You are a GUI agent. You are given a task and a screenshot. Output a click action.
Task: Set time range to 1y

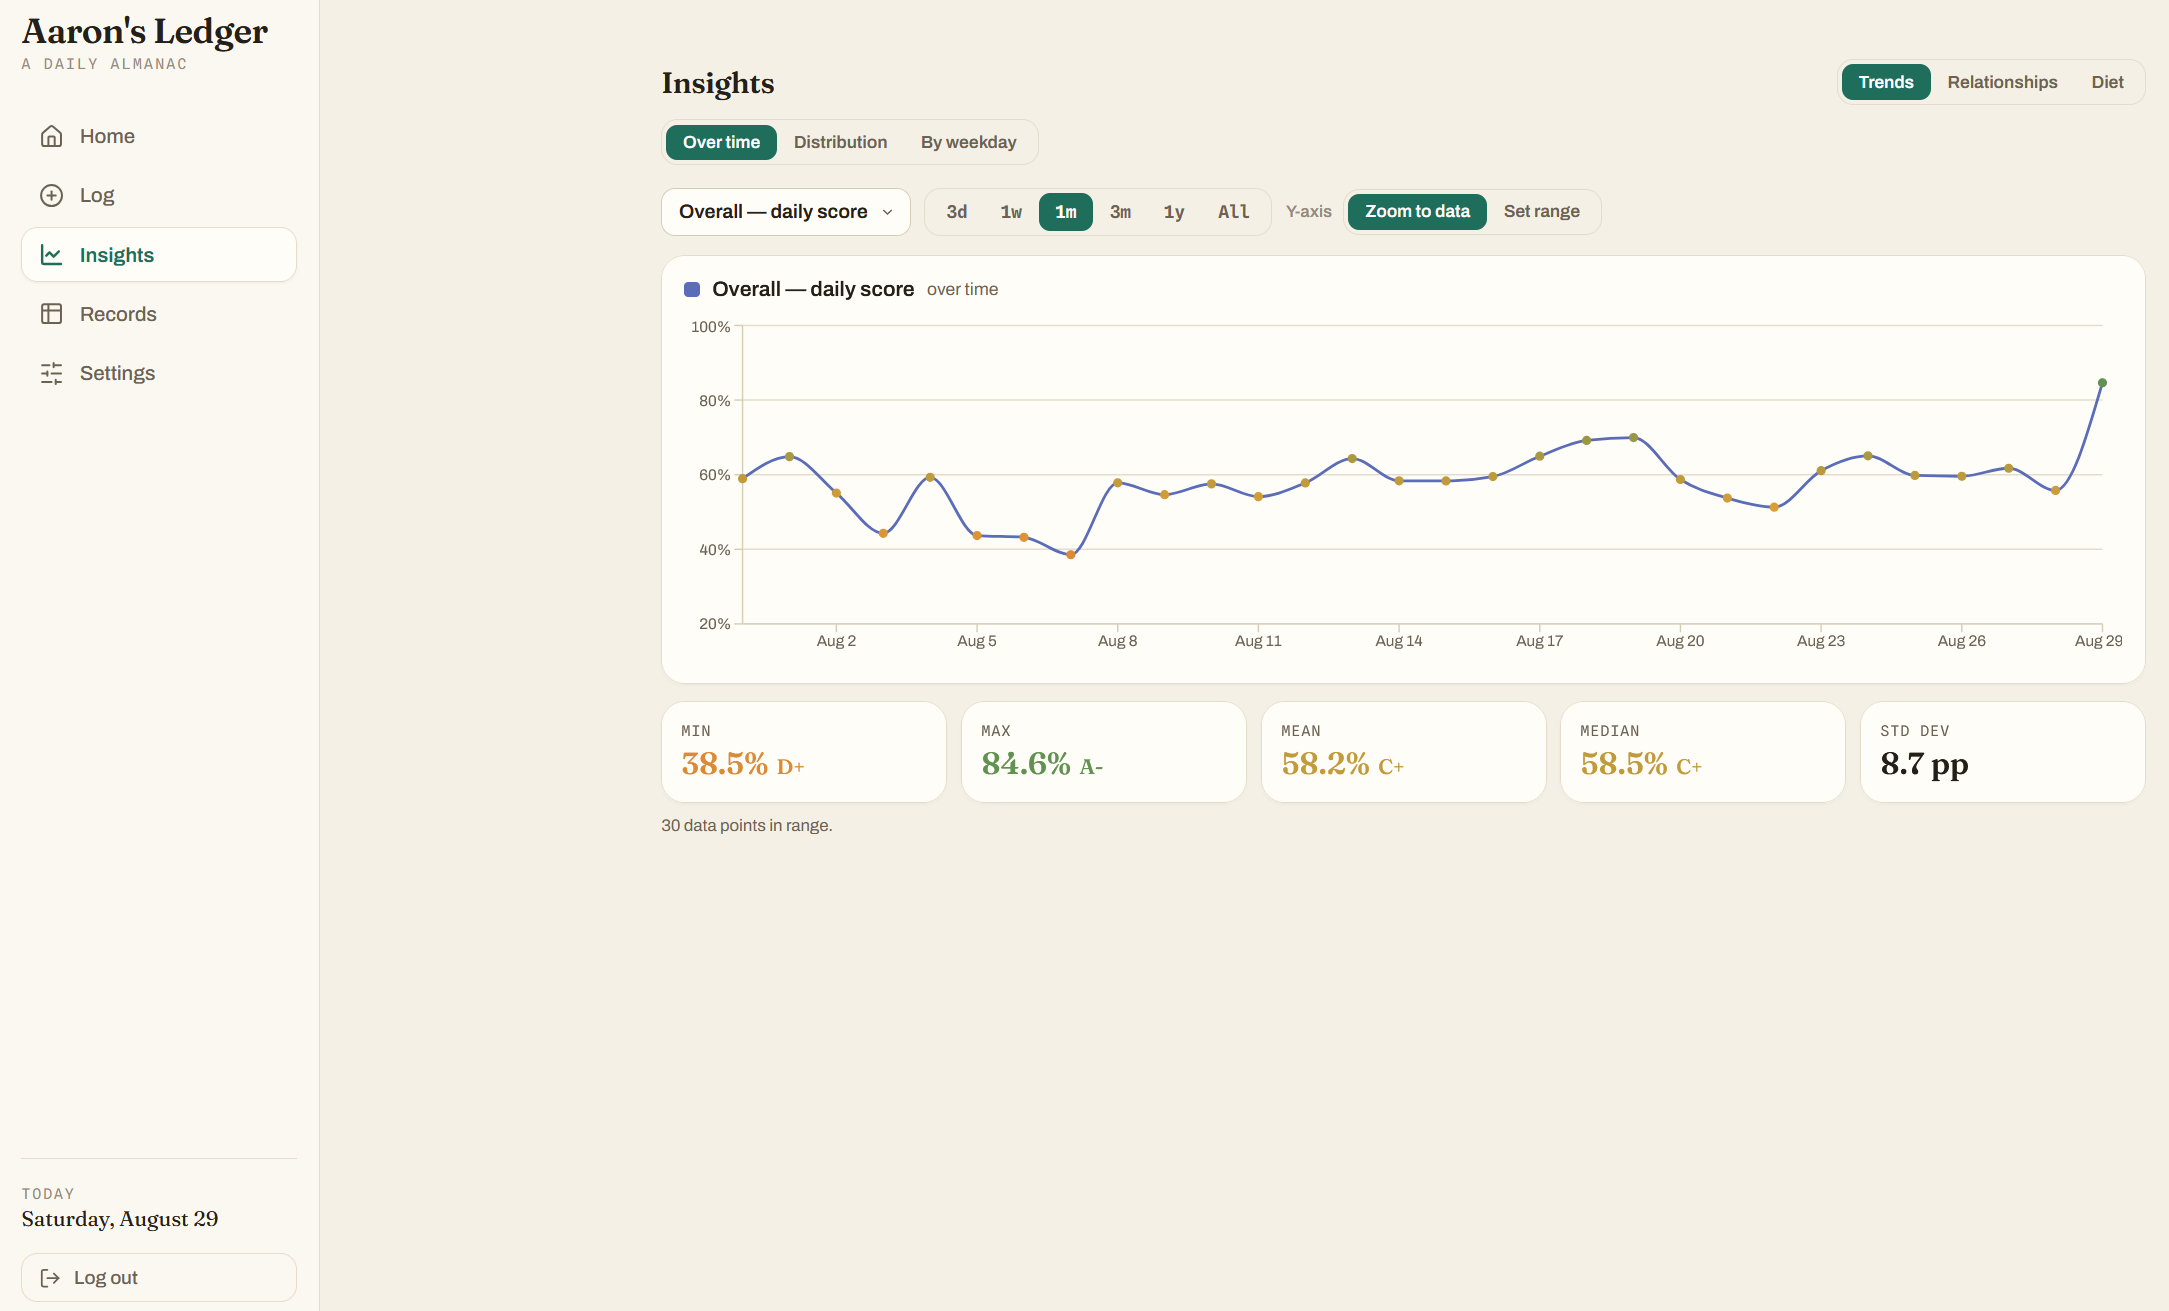[x=1174, y=212]
